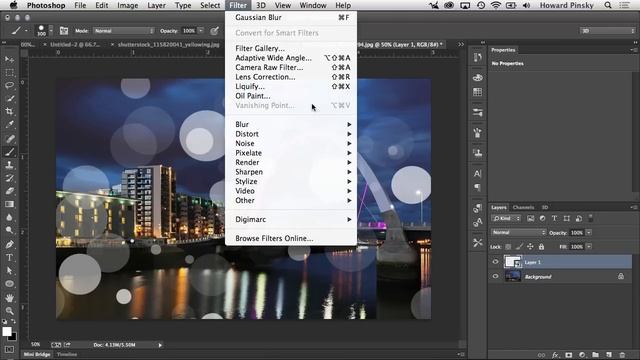
Task: Open workspace 3D dropdown
Action: [x=607, y=31]
